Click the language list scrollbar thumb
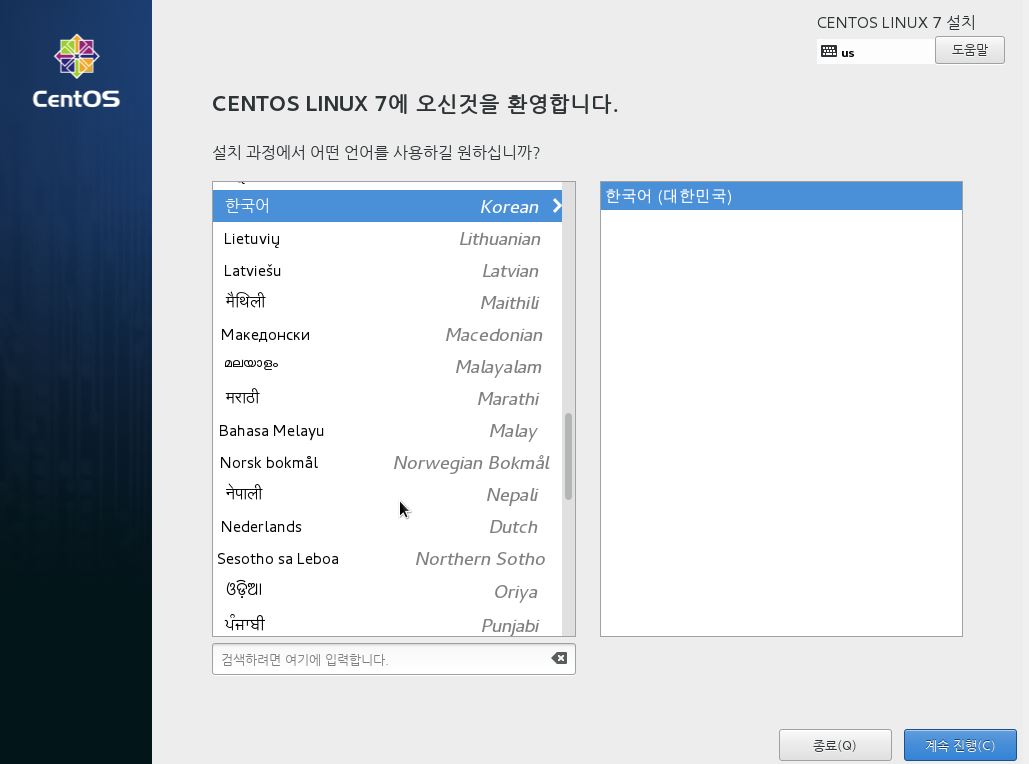This screenshot has height=764, width=1029. click(568, 456)
